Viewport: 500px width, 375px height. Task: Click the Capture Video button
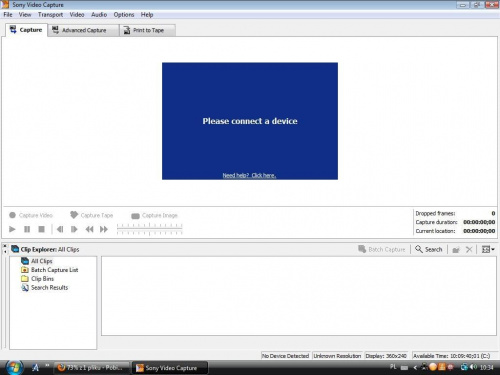[x=31, y=215]
